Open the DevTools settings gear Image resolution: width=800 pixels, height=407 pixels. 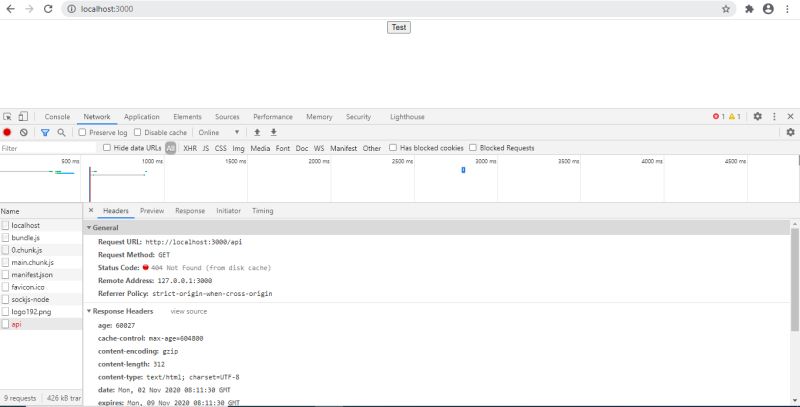758,116
